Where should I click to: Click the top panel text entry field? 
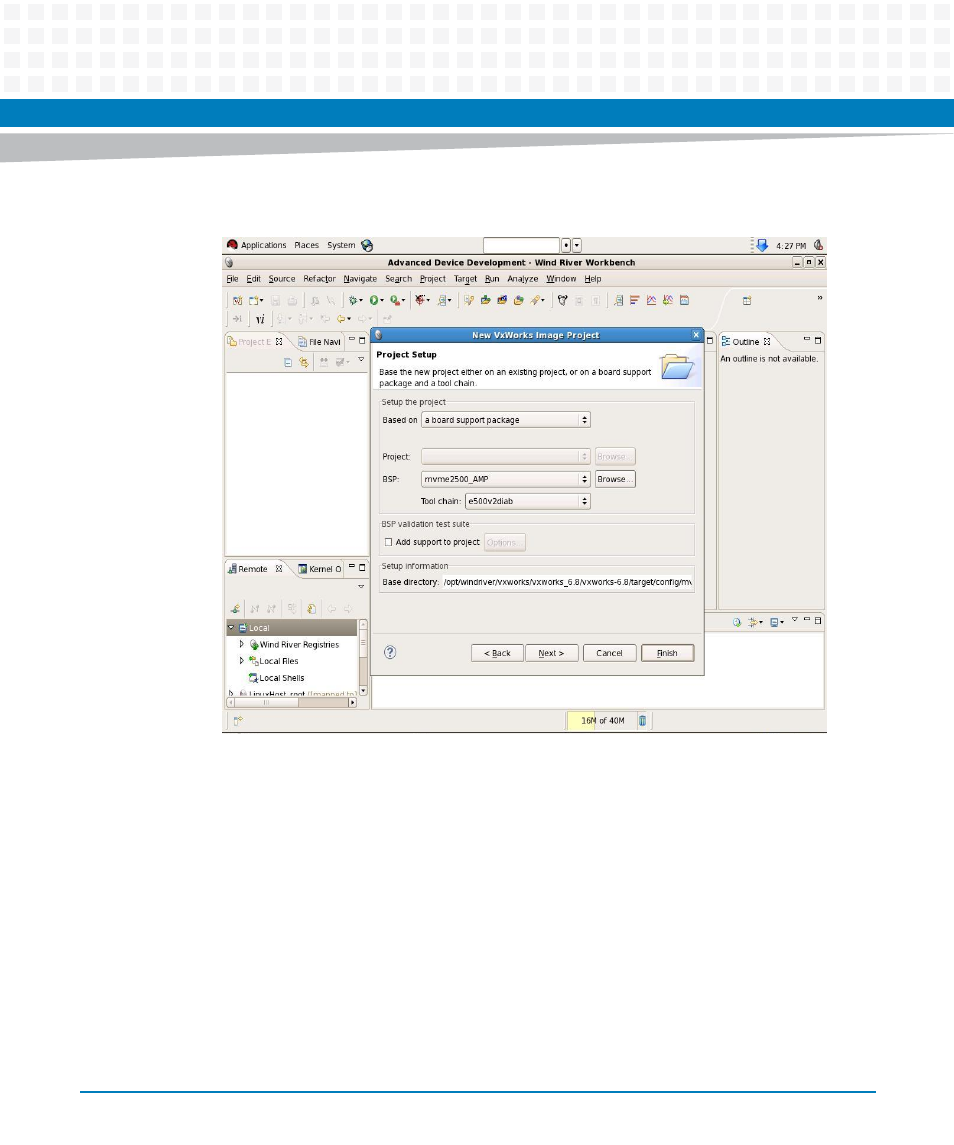(x=521, y=245)
